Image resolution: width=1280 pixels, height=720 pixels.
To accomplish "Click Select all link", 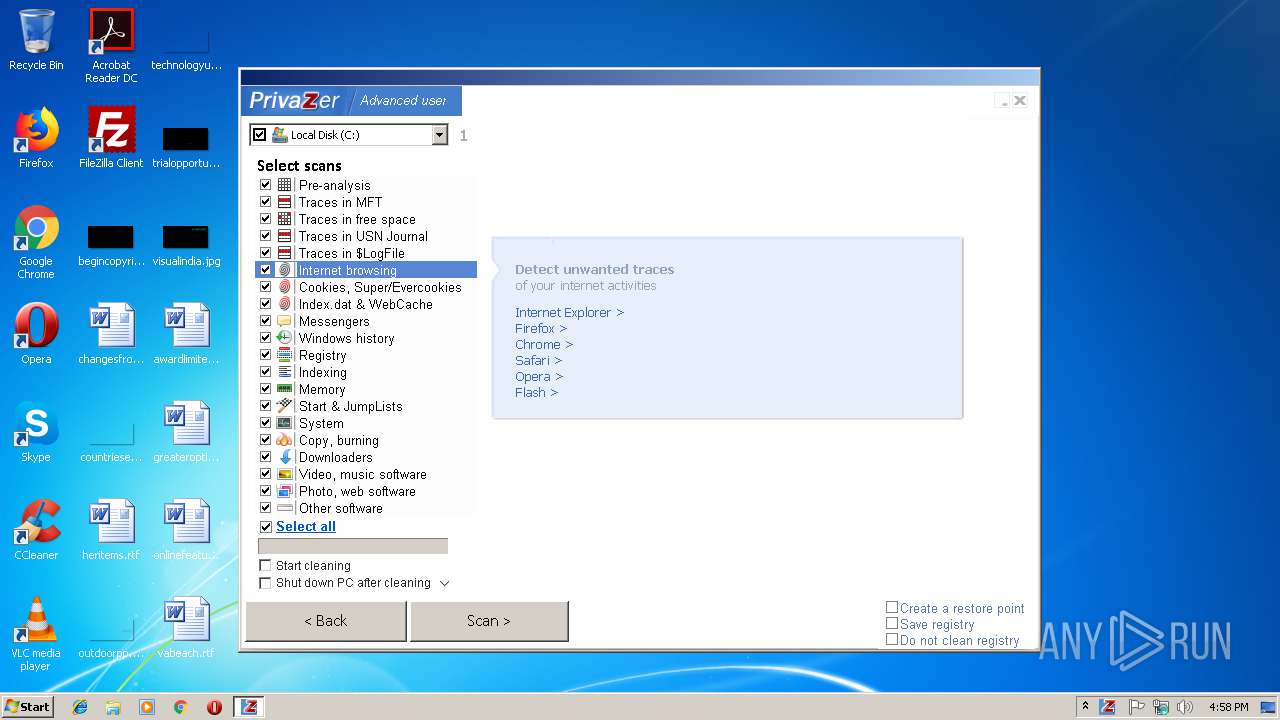I will click(x=306, y=527).
